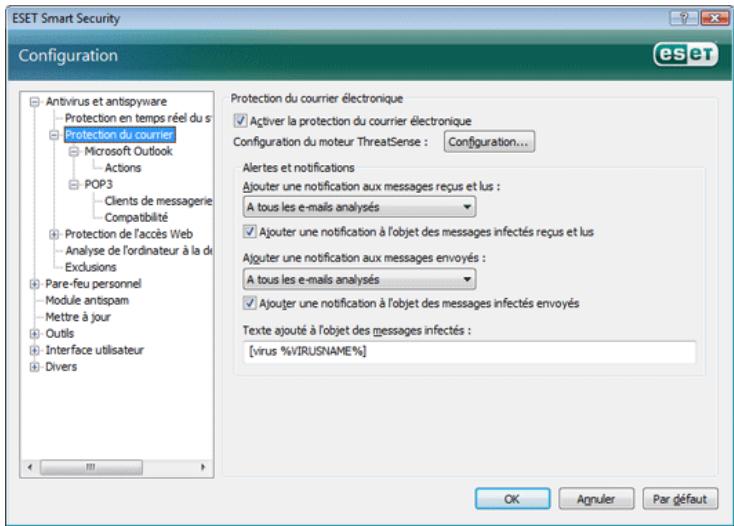Image resolution: width=734 pixels, height=526 pixels.
Task: Click the tree scrollbar left arrow
Action: (x=30, y=467)
